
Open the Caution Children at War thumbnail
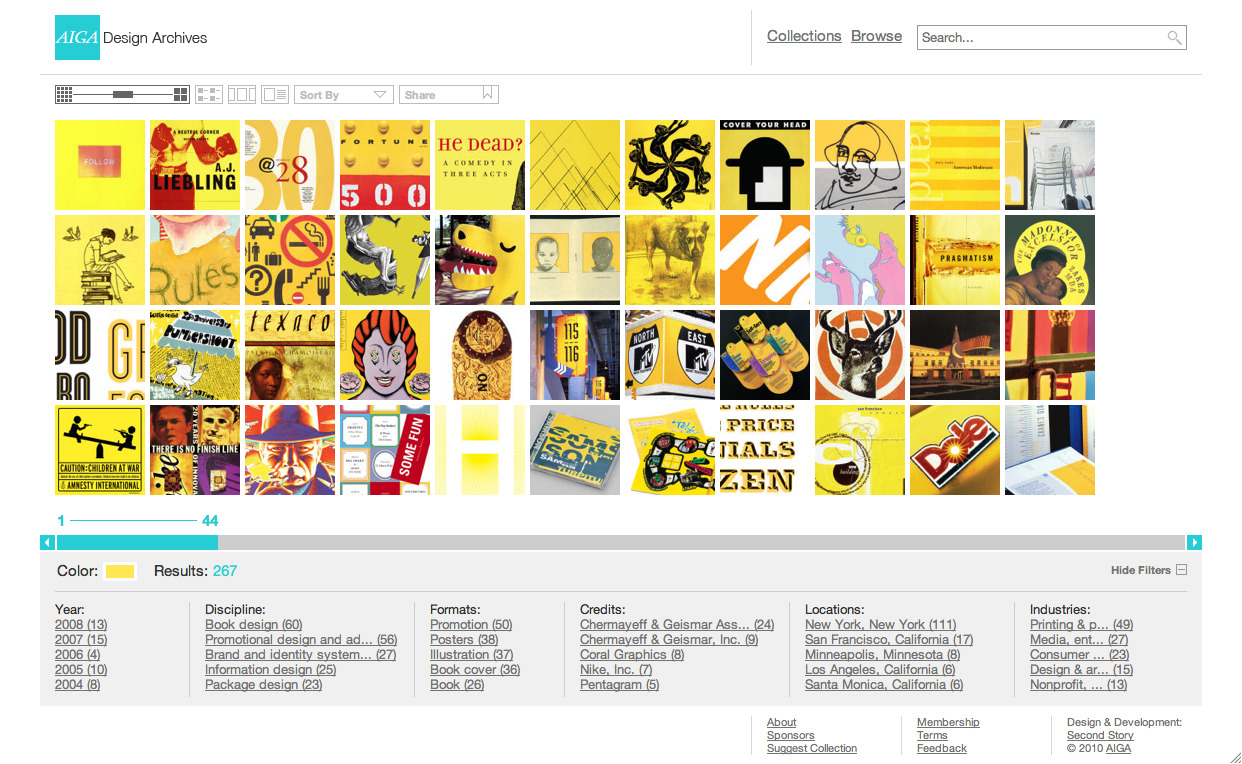[100, 450]
